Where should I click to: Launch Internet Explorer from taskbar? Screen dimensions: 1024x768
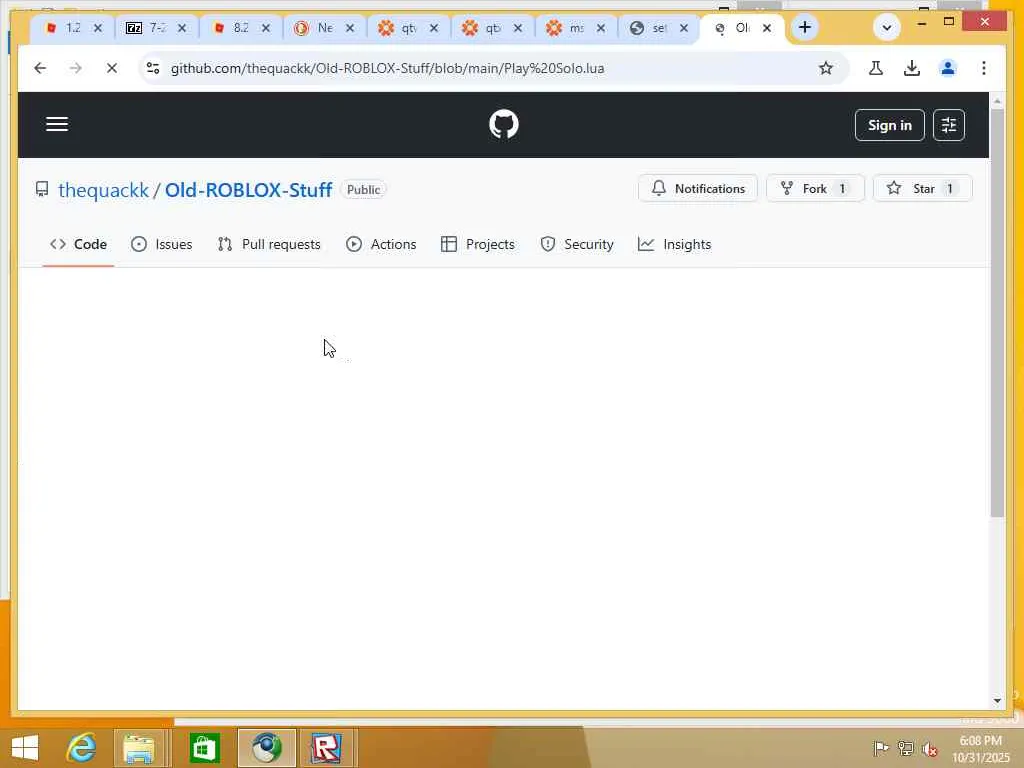point(82,748)
